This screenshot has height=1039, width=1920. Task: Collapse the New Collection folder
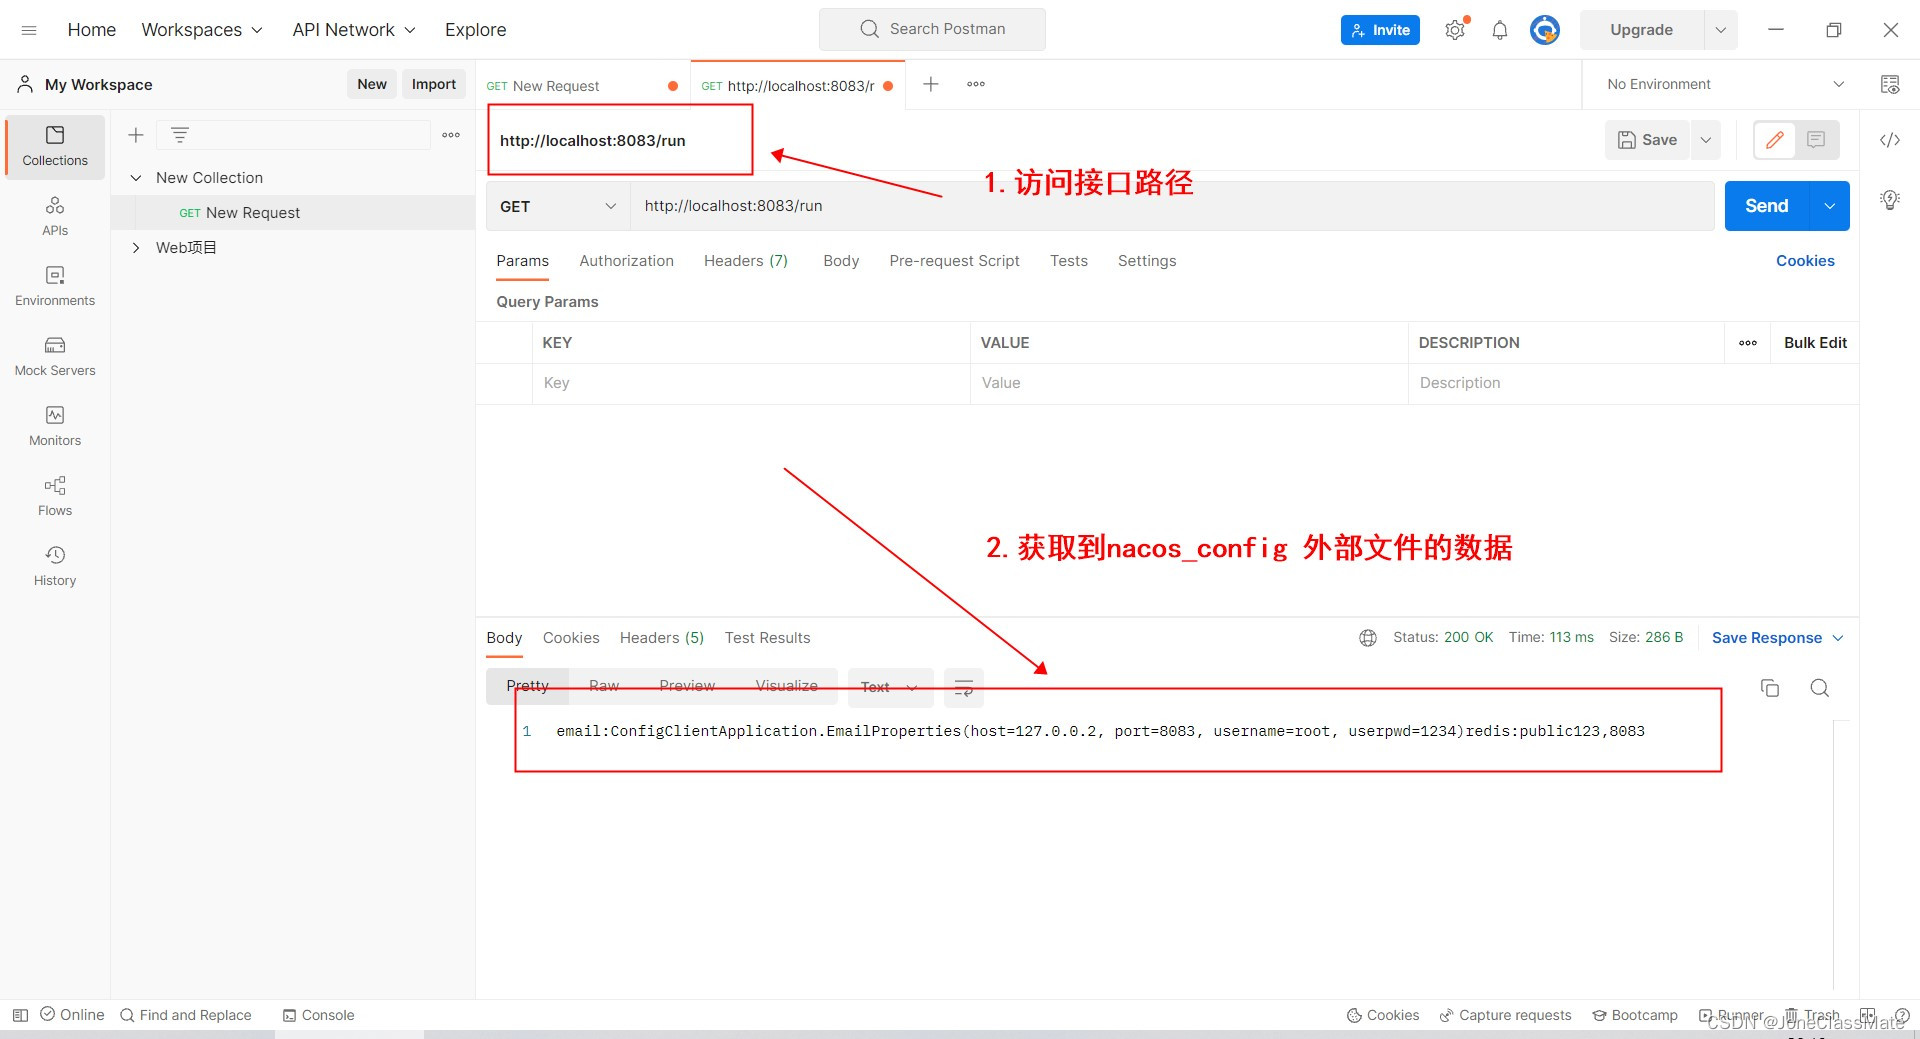pyautogui.click(x=136, y=178)
